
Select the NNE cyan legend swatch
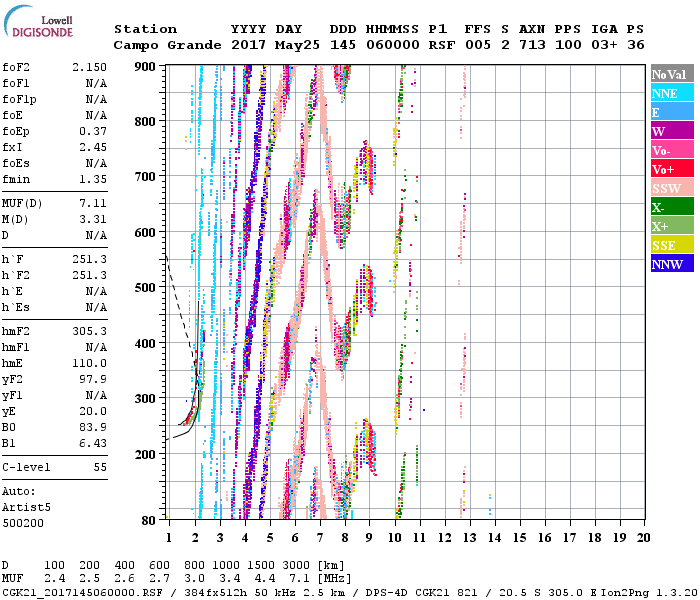coord(672,93)
